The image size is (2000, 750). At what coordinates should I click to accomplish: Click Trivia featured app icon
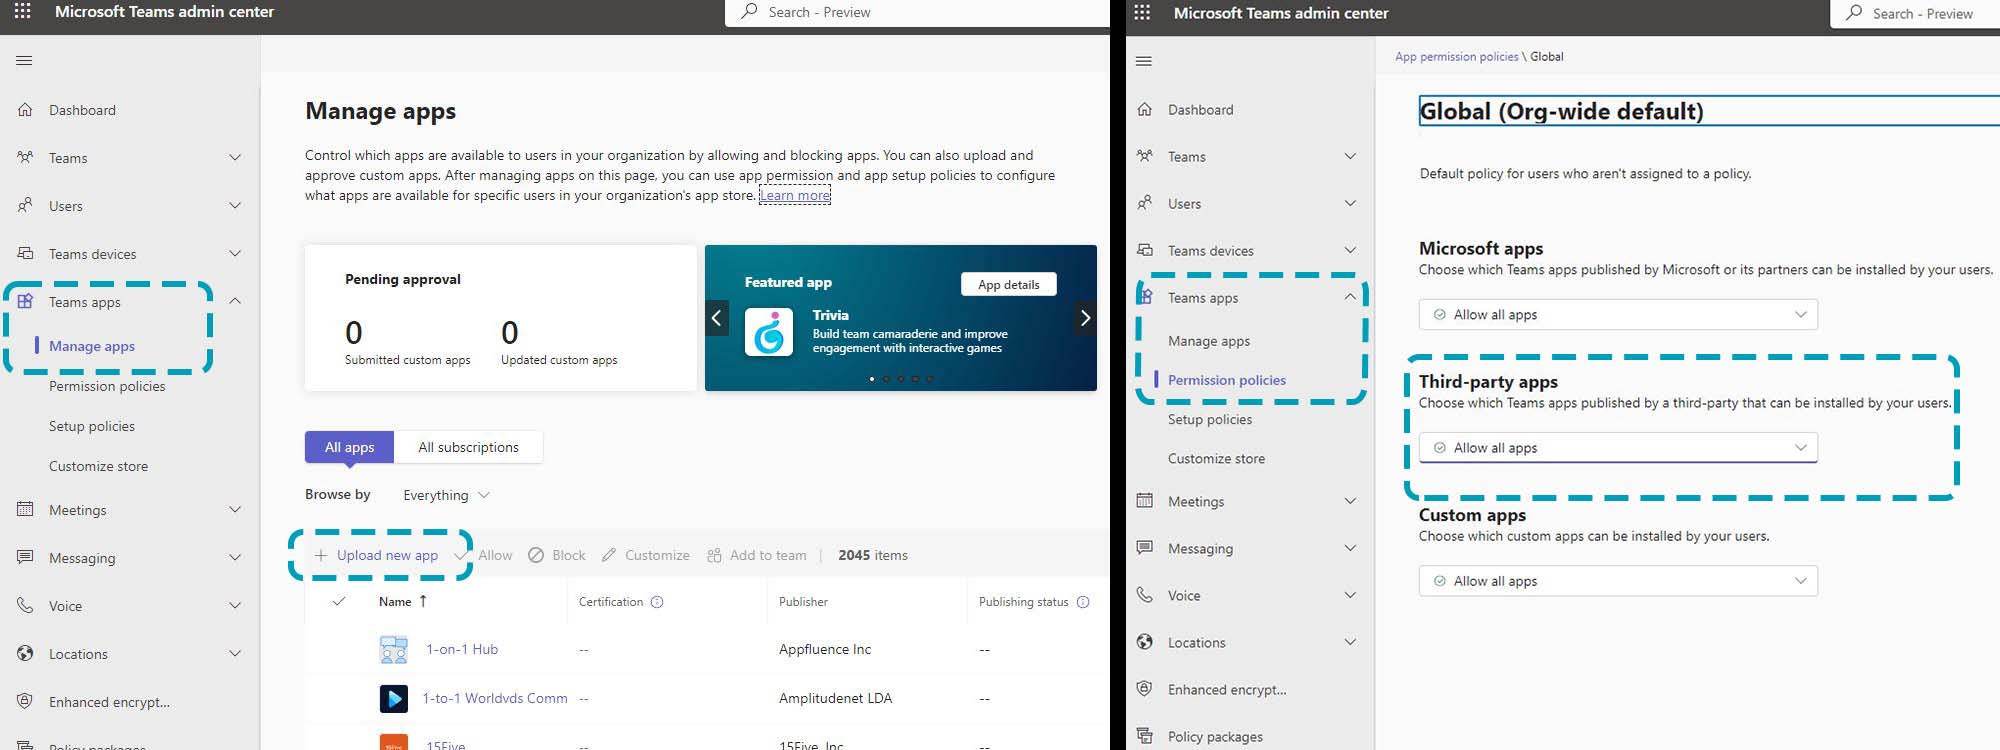[x=769, y=332]
